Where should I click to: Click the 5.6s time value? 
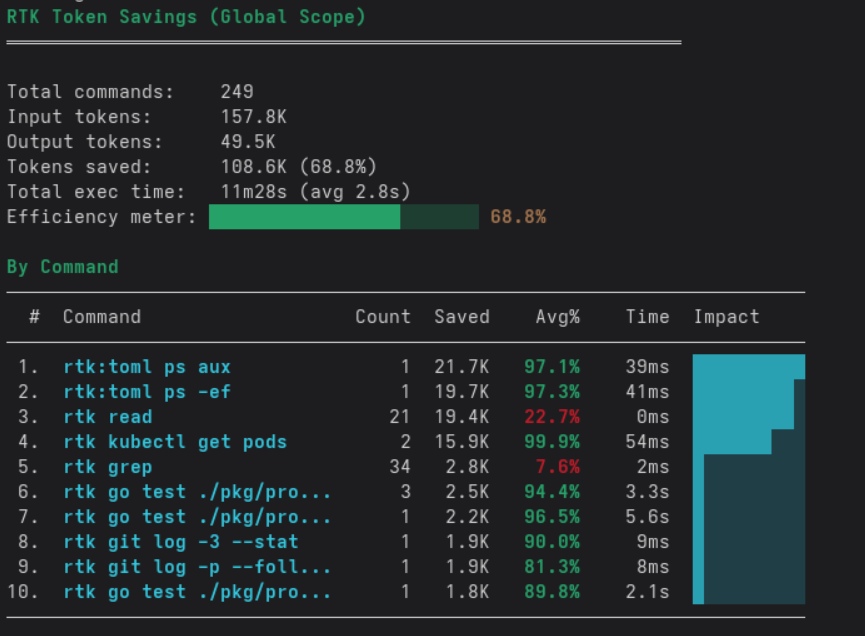pos(648,517)
